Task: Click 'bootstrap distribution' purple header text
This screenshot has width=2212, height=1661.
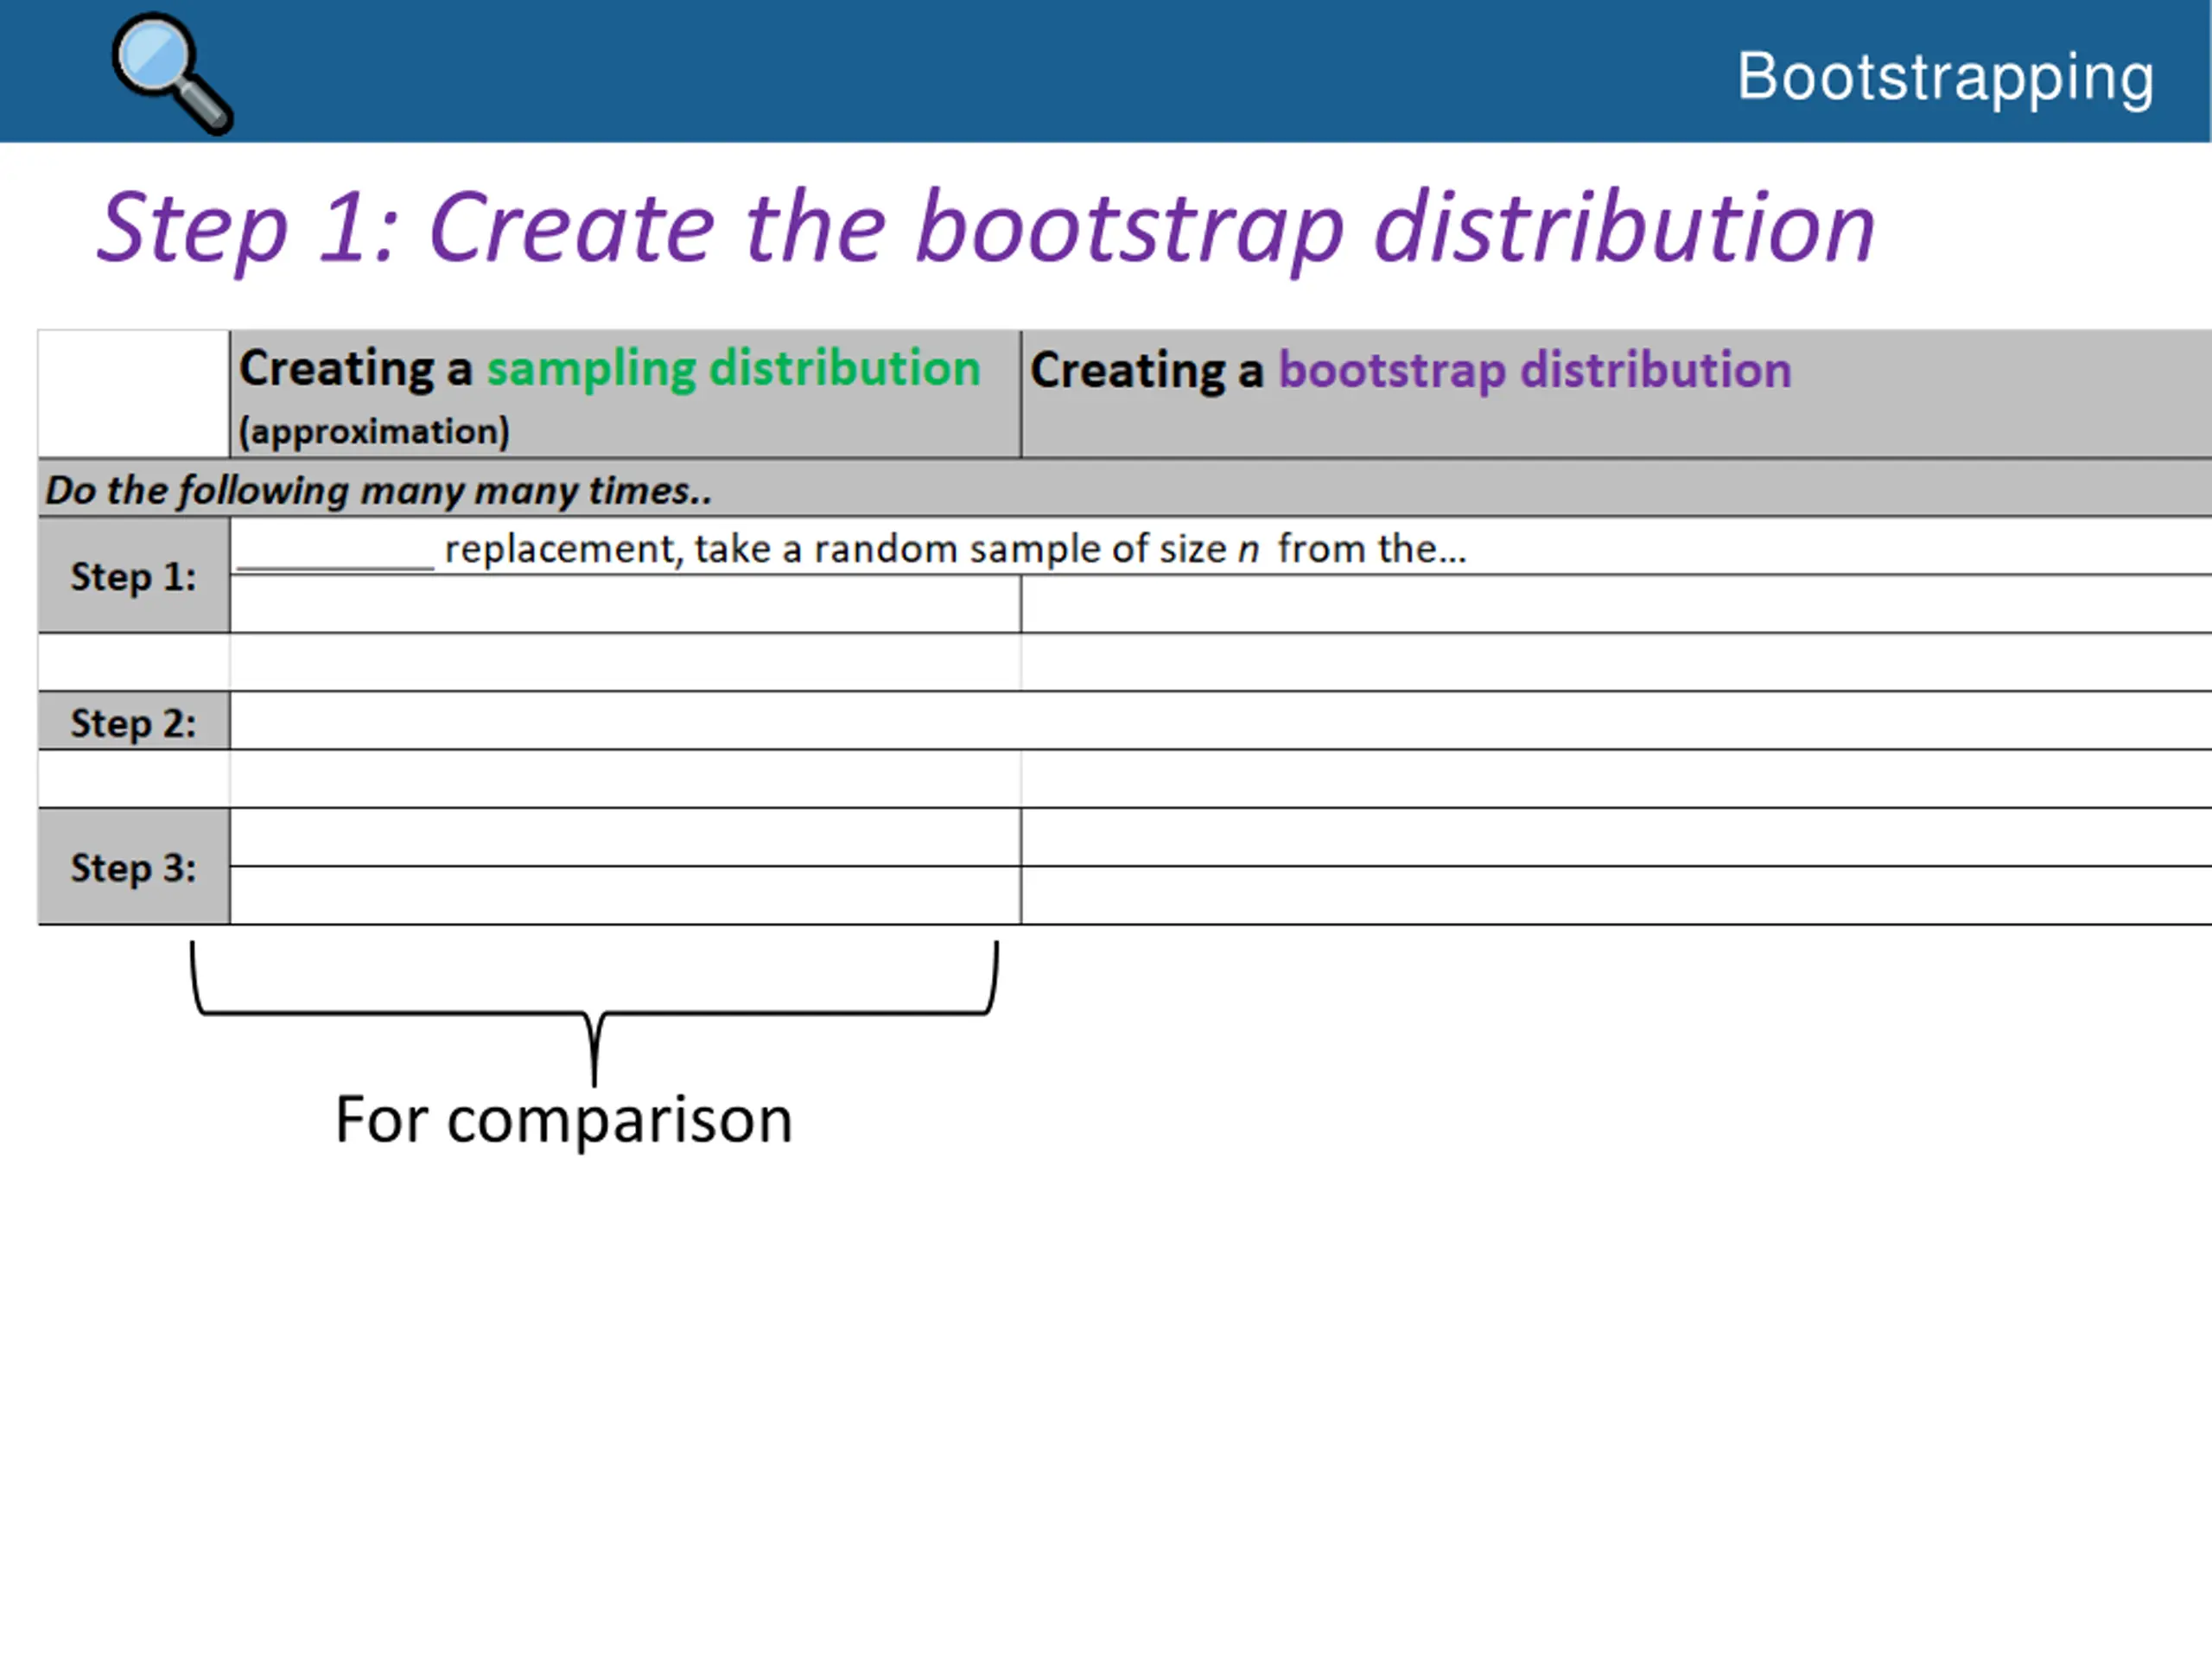Action: pyautogui.click(x=1535, y=371)
